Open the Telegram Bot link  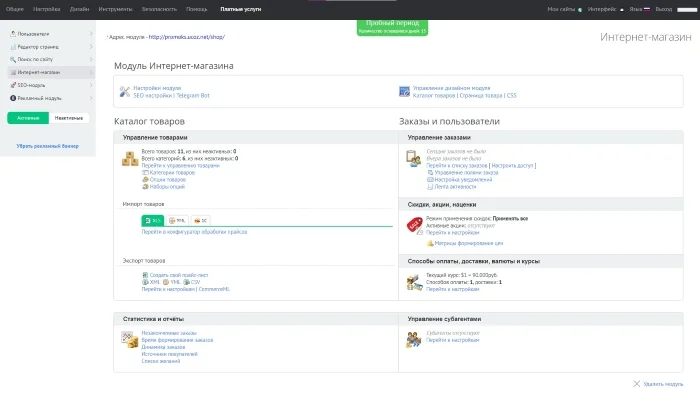193,96
